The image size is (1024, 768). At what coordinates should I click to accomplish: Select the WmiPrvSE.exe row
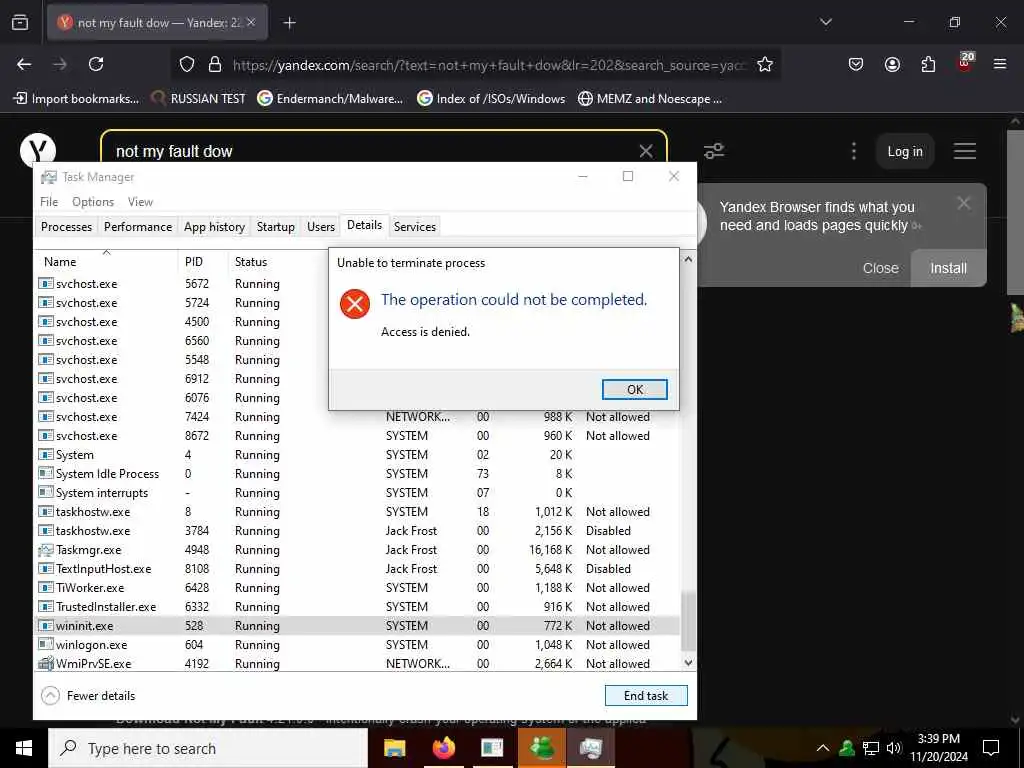(x=357, y=664)
